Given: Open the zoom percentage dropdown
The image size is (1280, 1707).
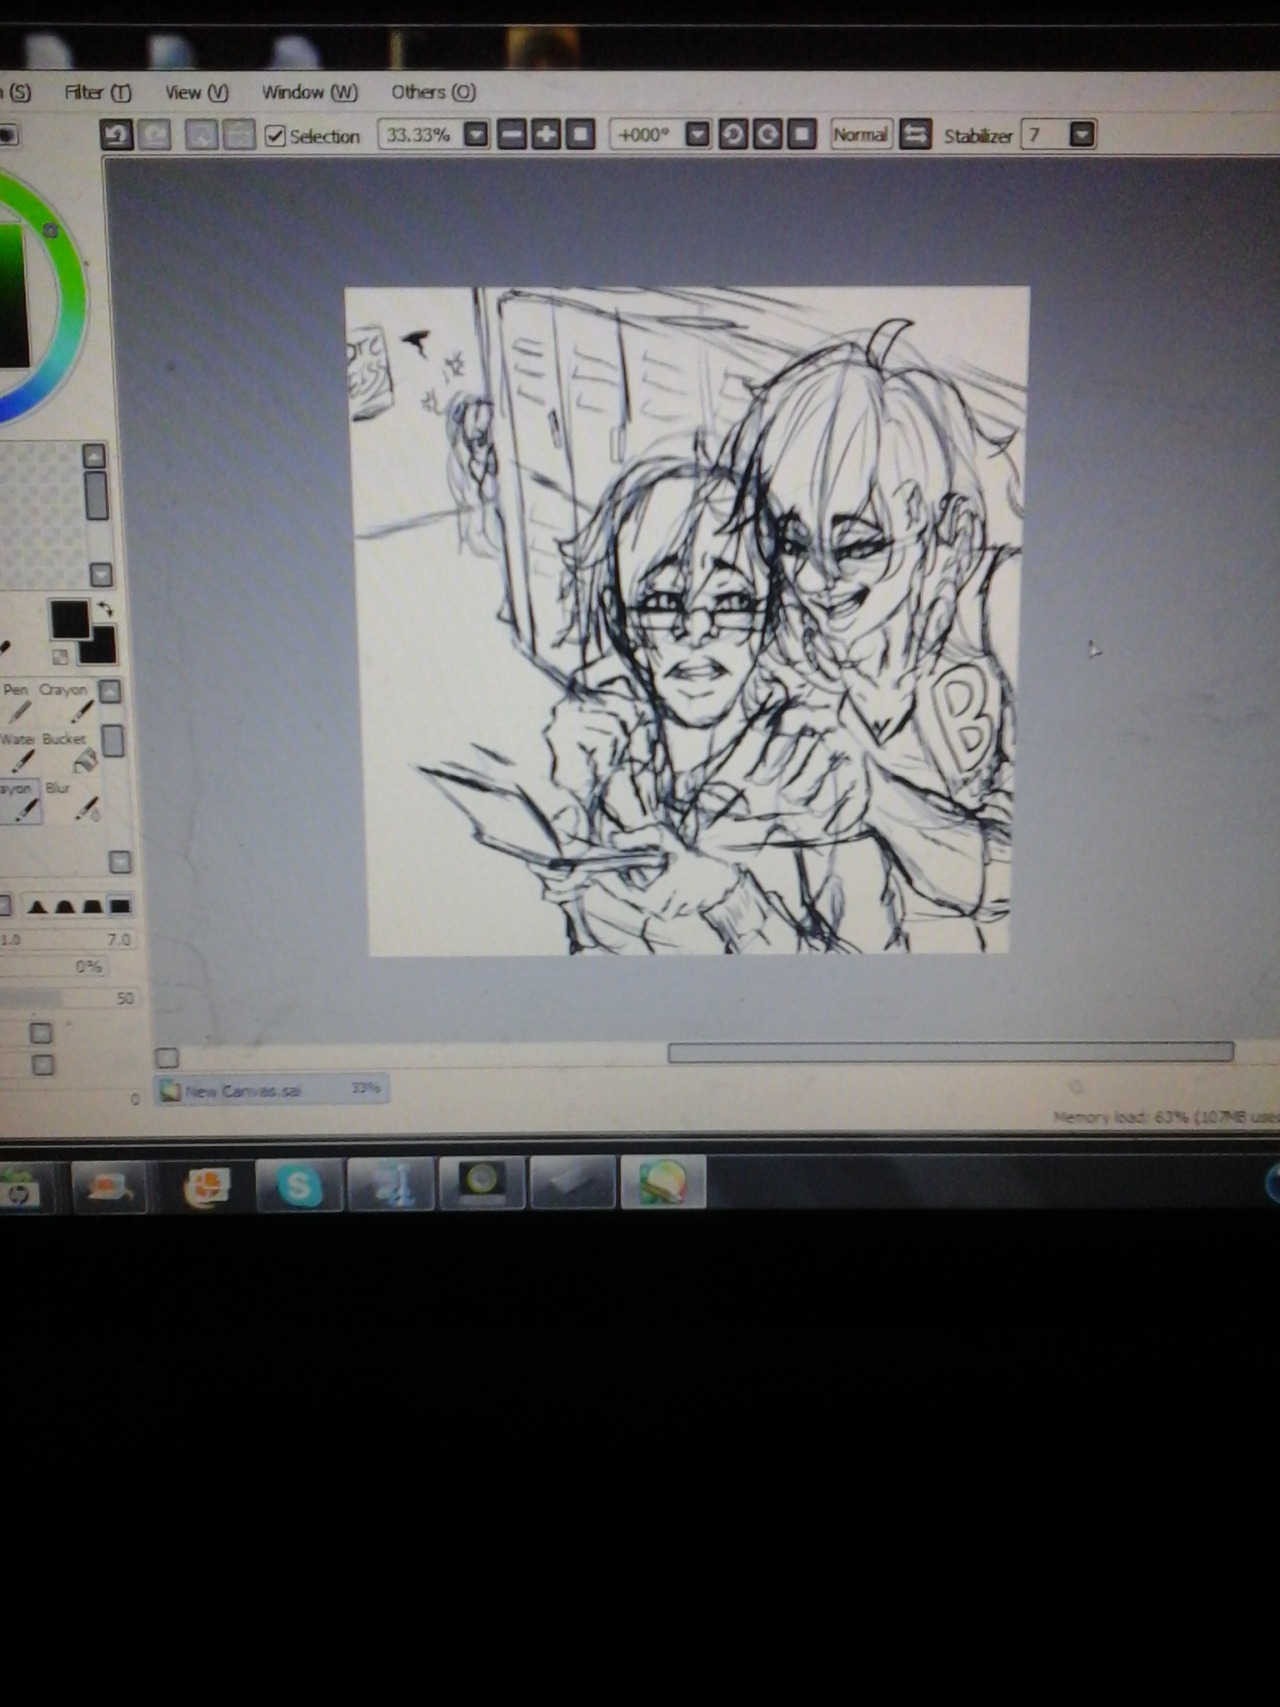Looking at the screenshot, I should point(476,134).
